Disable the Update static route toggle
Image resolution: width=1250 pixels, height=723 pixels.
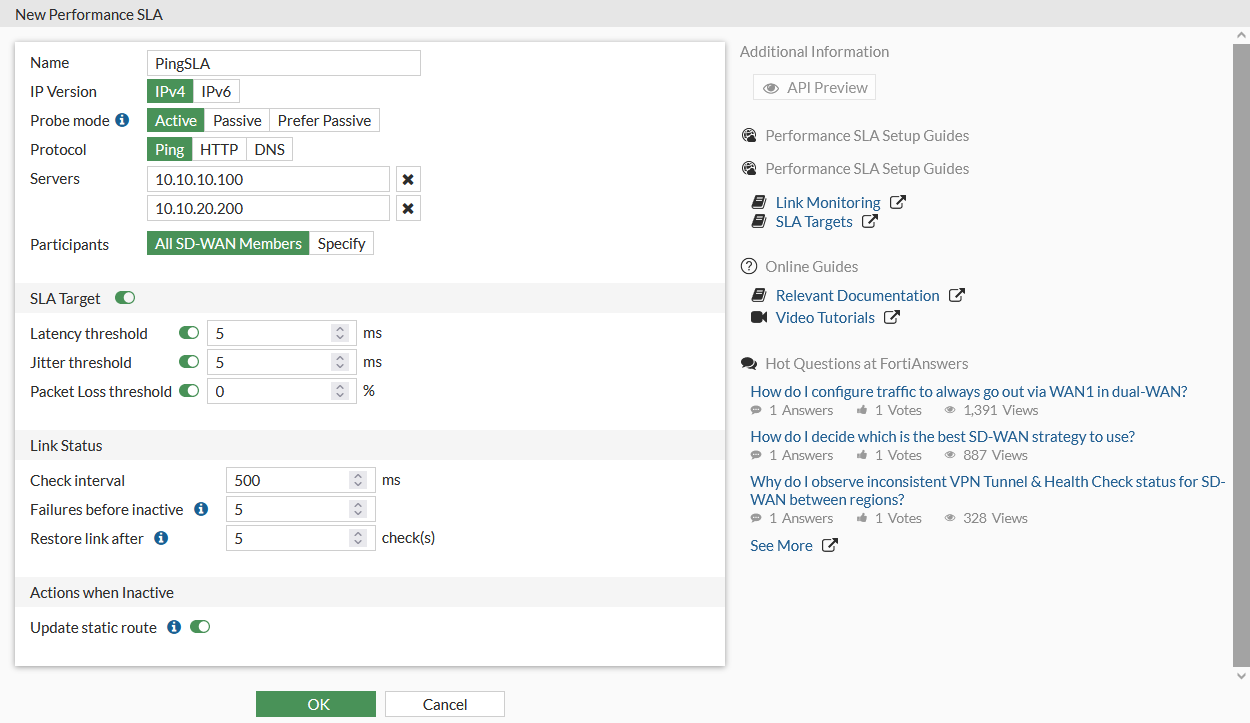point(199,627)
